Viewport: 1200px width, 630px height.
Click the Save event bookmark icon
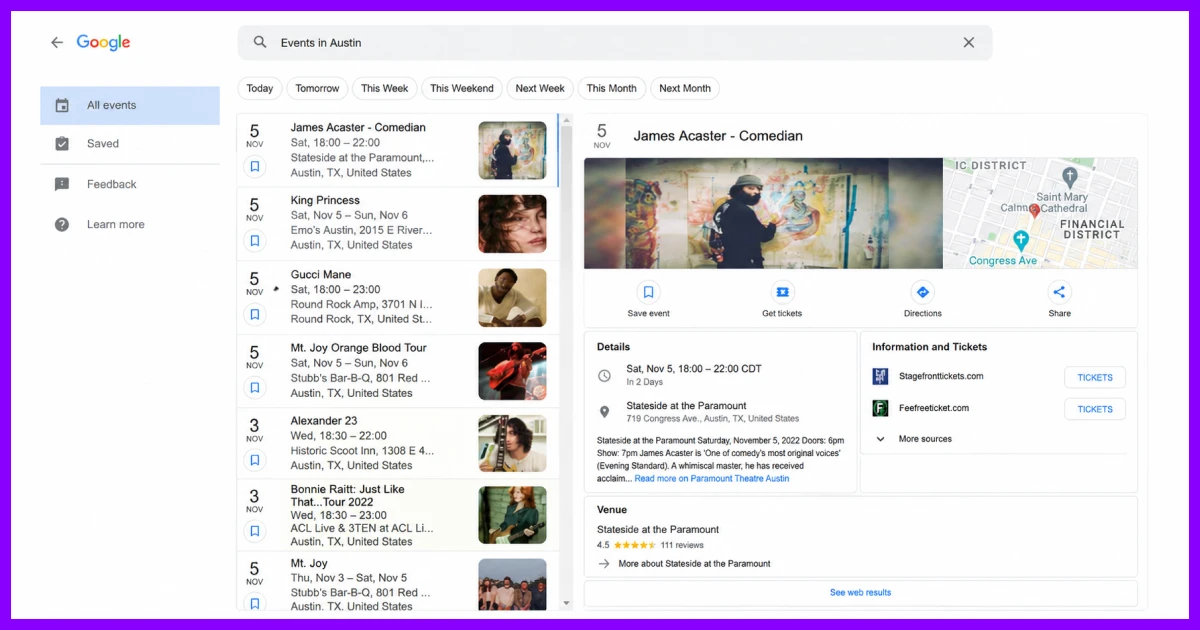tap(648, 292)
